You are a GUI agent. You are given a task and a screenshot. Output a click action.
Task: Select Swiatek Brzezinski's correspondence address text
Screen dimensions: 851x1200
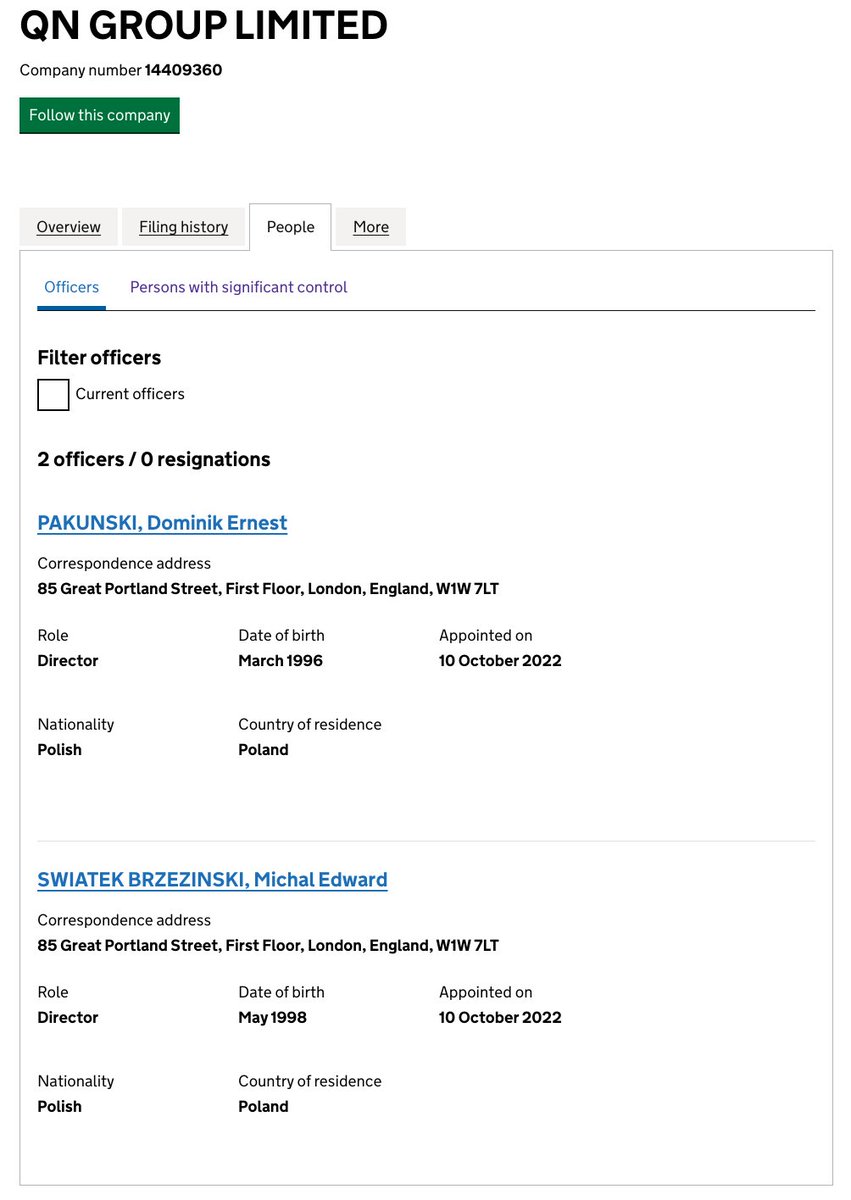(x=268, y=946)
